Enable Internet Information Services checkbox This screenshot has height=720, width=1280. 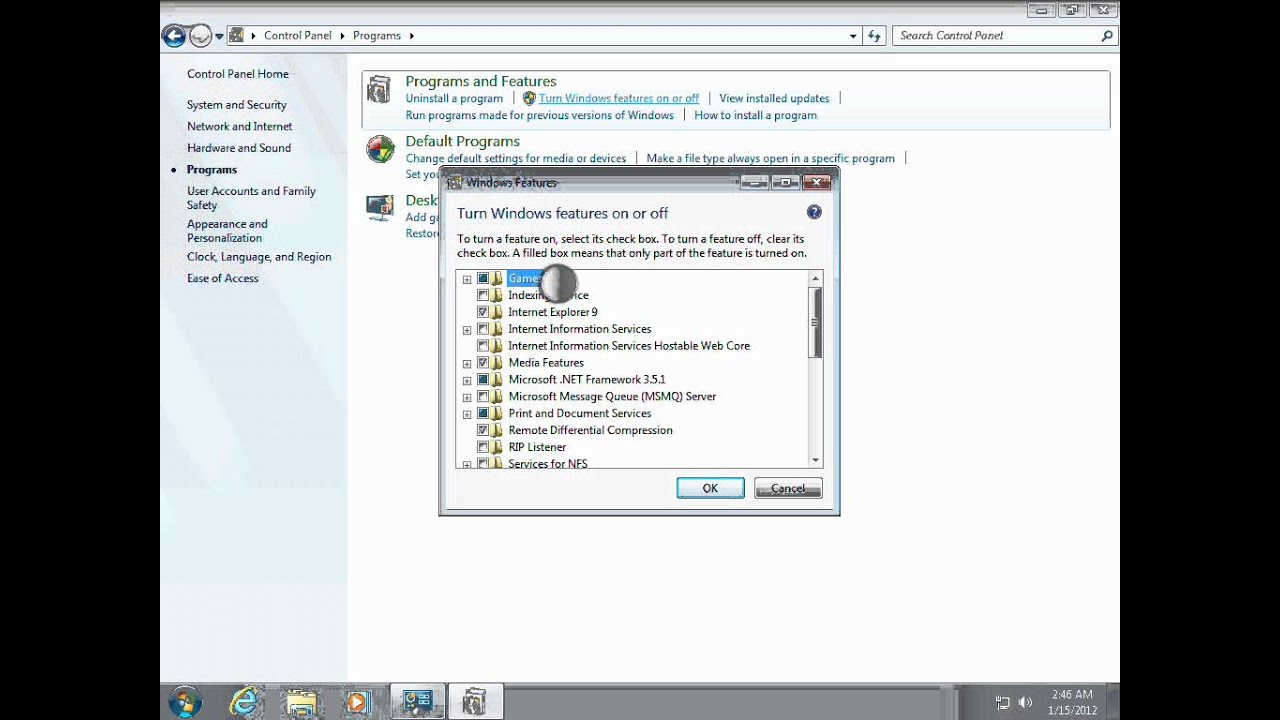tap(483, 329)
